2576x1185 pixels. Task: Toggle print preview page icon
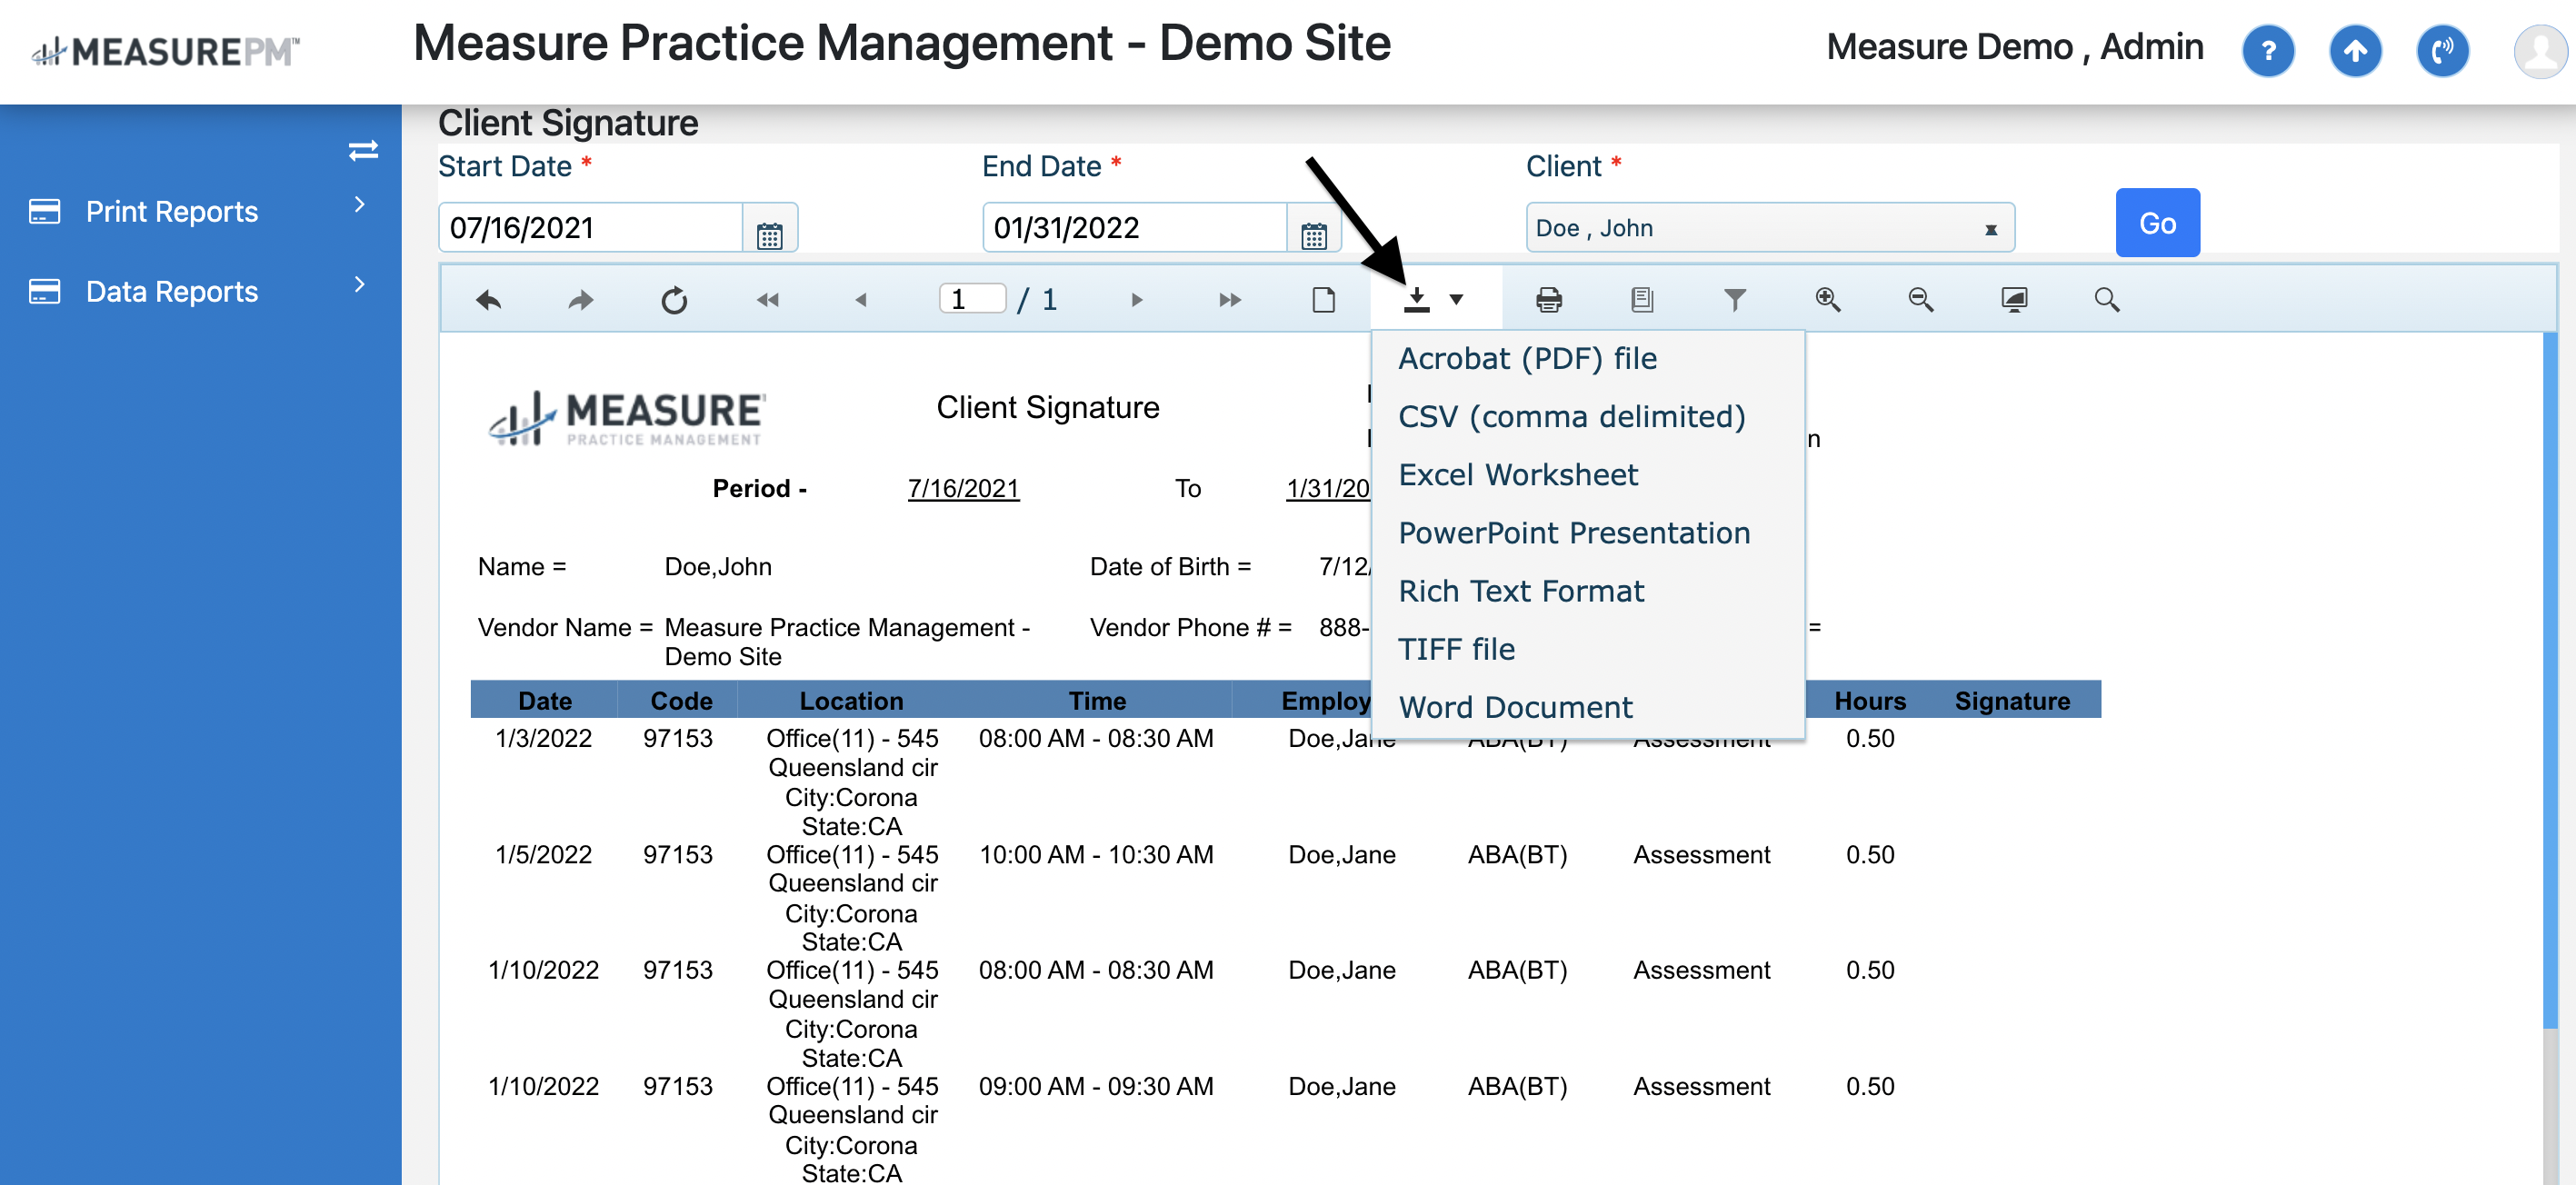[x=1323, y=300]
